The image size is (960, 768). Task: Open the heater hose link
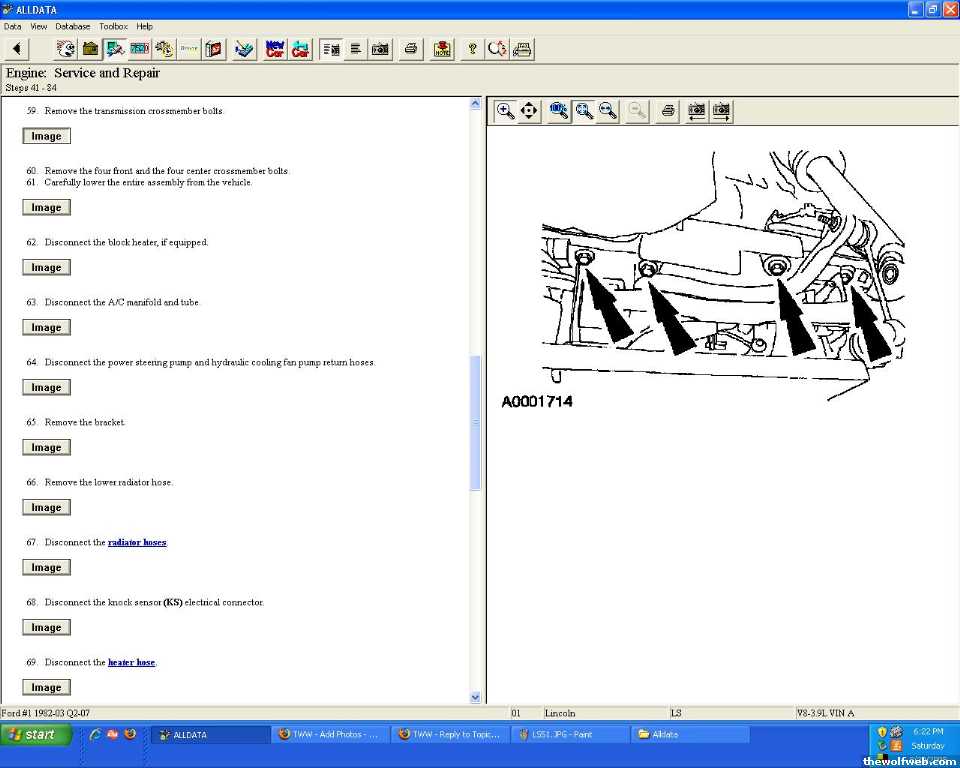coord(131,663)
